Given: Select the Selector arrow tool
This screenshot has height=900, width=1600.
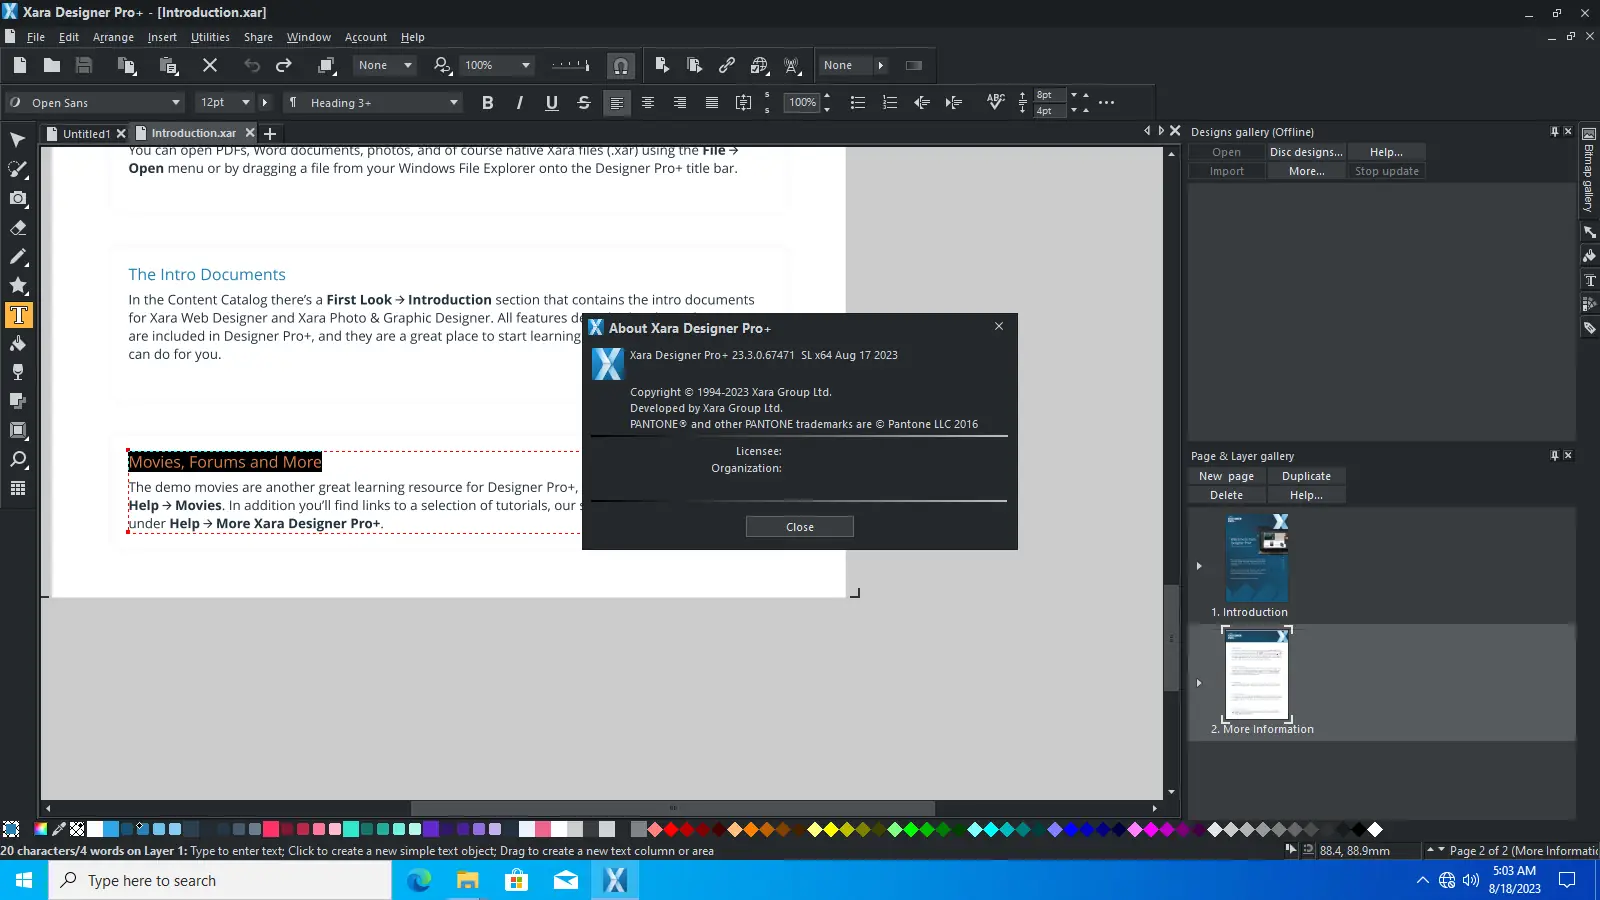Looking at the screenshot, I should 18,140.
